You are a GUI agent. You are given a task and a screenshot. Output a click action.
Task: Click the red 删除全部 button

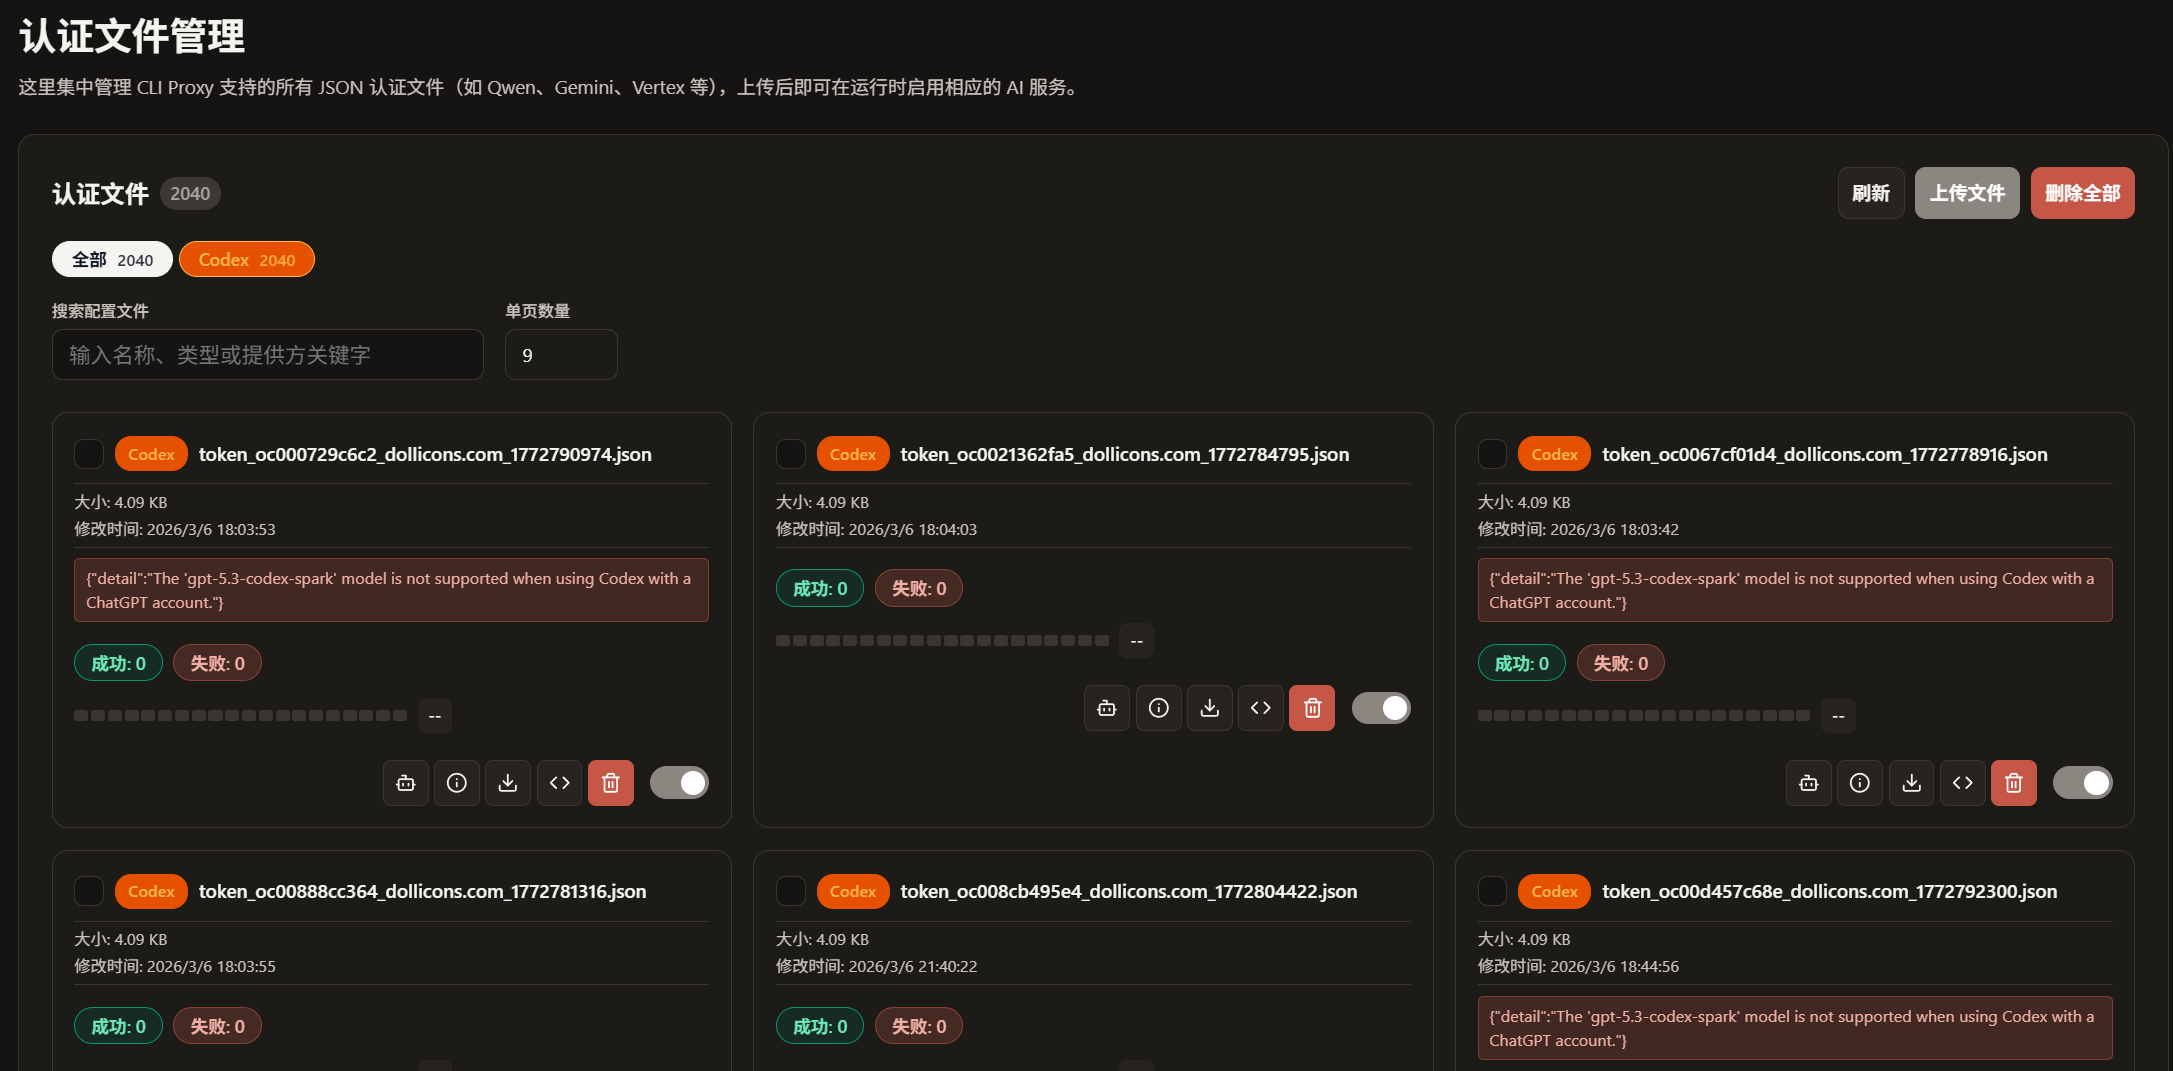2082,193
